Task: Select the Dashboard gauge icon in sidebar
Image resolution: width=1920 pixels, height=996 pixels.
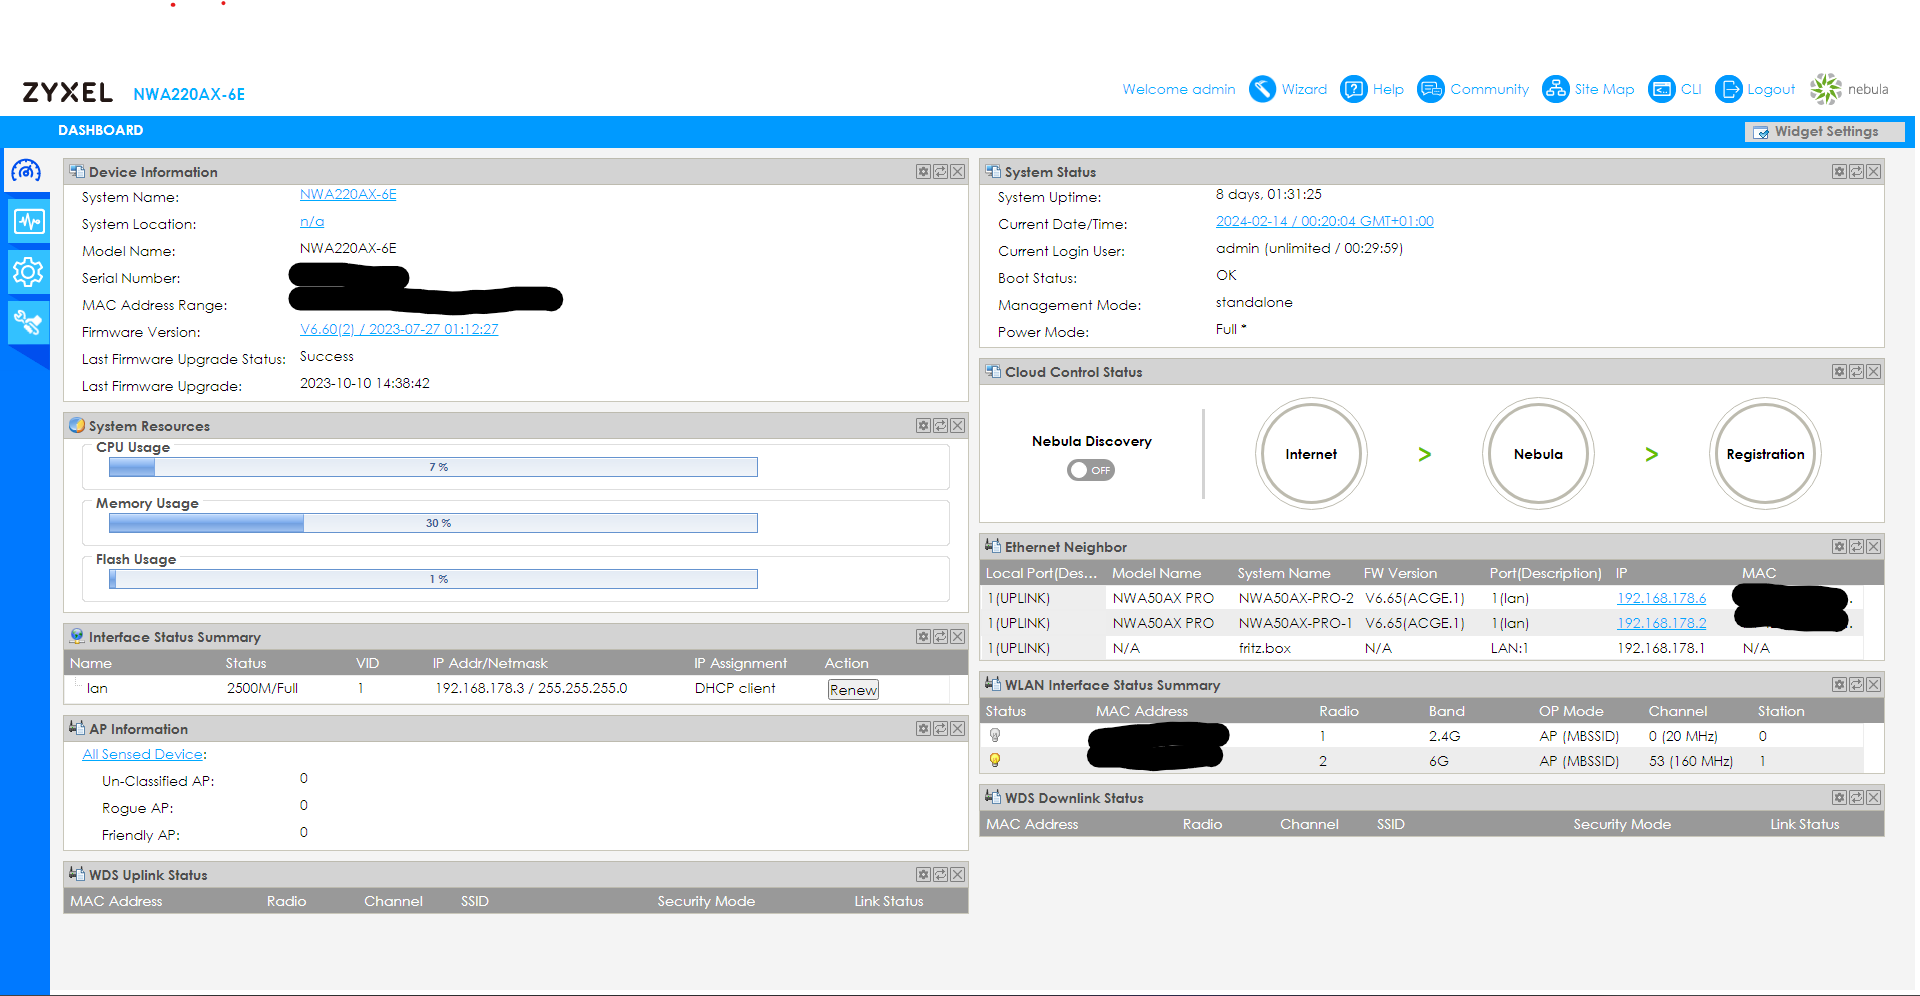Action: (x=26, y=172)
